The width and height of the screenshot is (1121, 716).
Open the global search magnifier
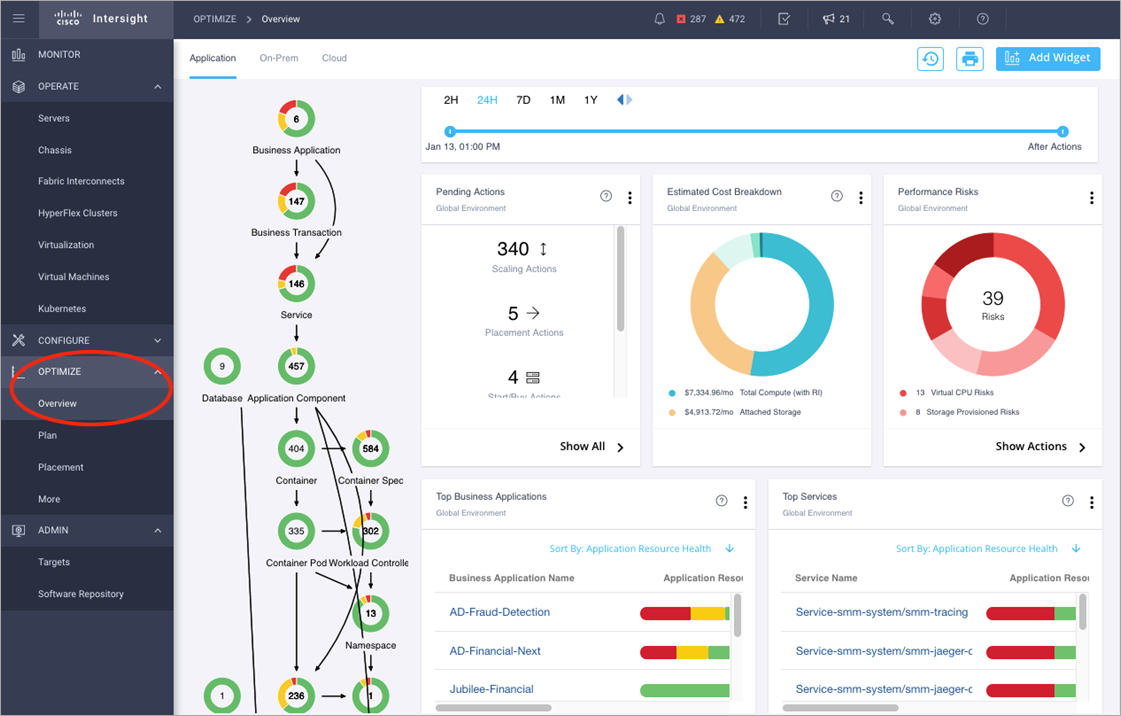pos(887,19)
